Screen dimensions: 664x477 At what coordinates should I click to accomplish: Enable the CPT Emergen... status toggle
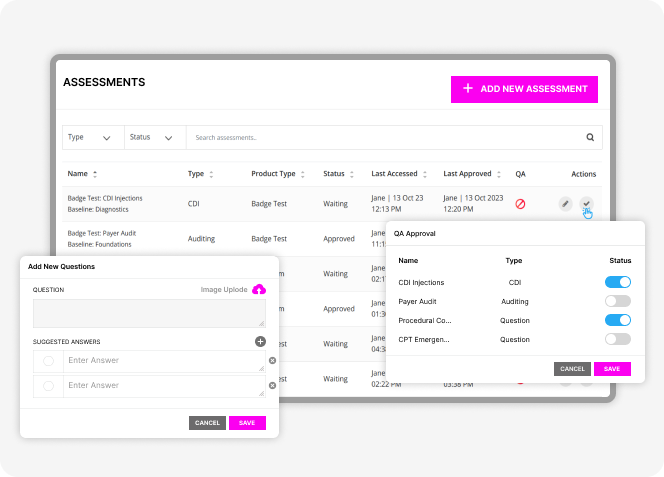617,339
